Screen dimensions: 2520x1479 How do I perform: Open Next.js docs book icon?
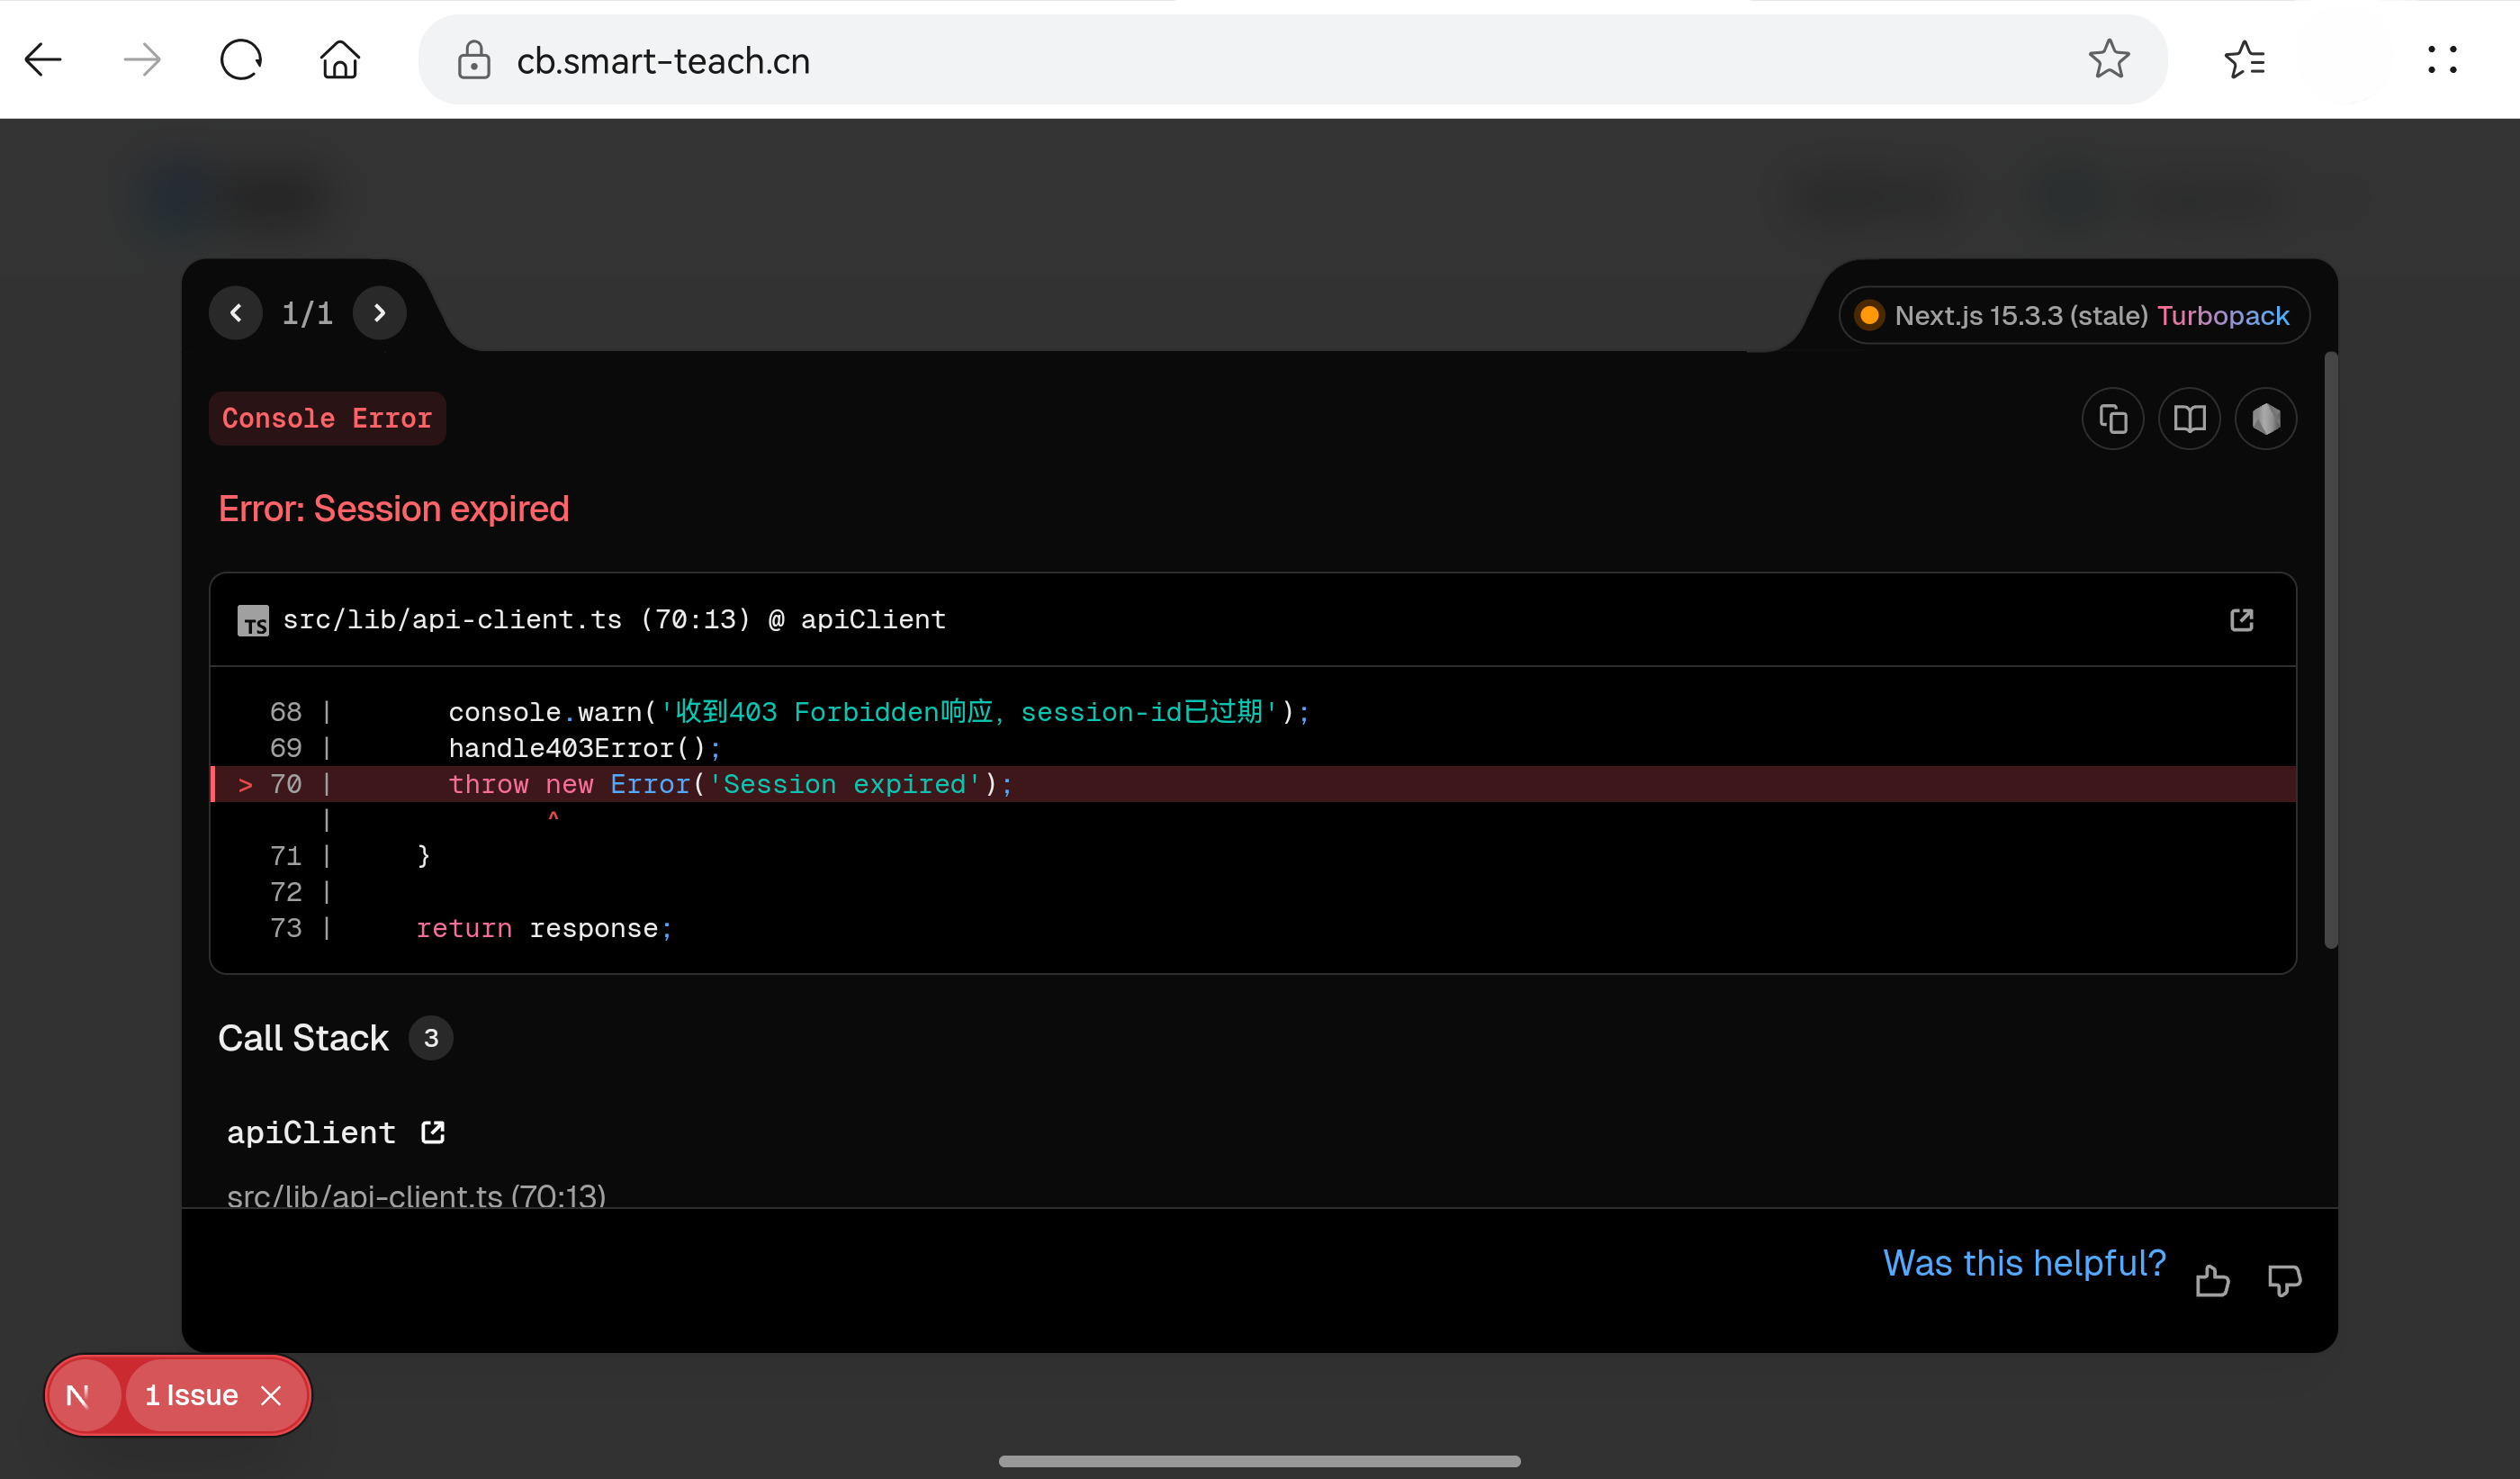(2189, 419)
